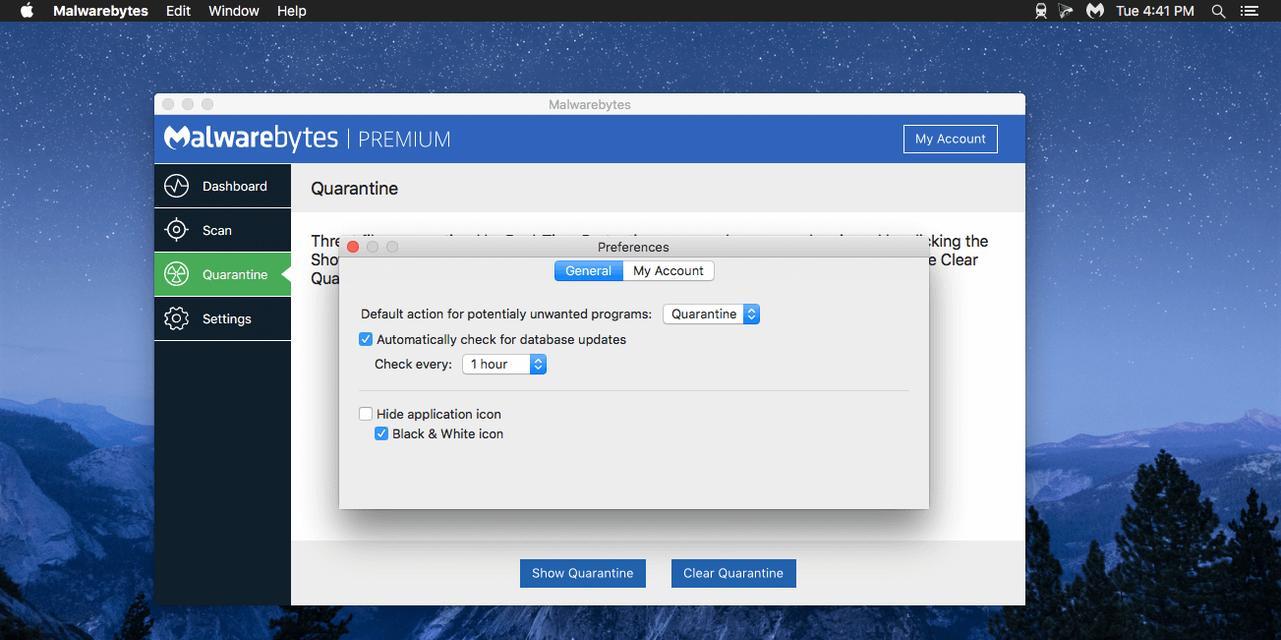Click the Malwarebytes logo in blue header

pyautogui.click(x=251, y=137)
